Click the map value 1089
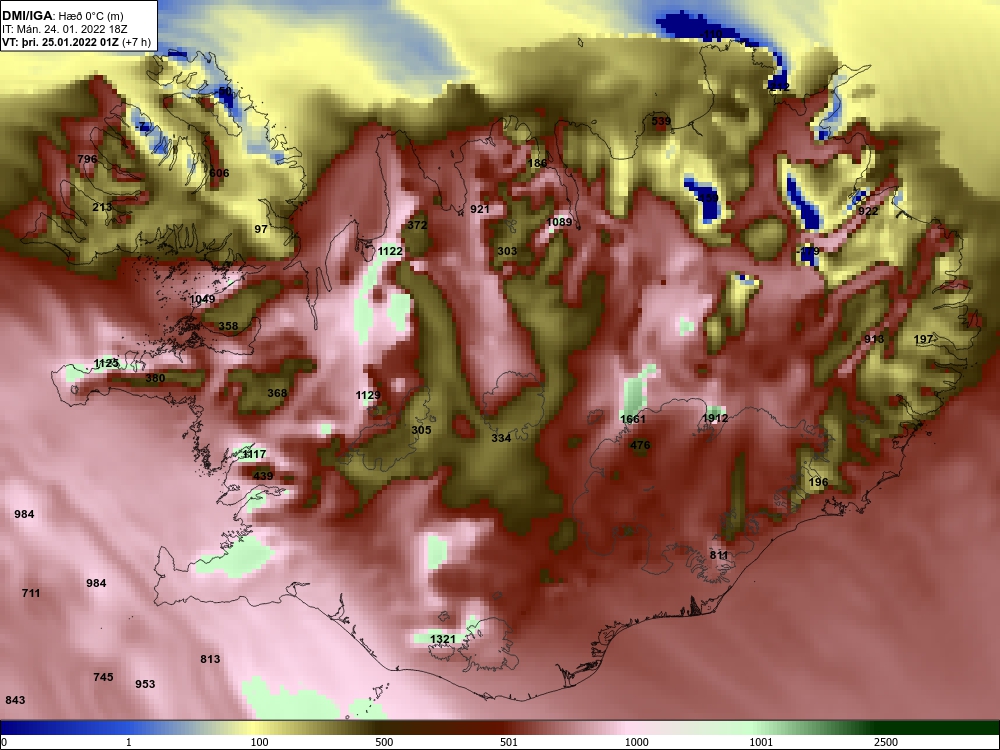 [559, 222]
